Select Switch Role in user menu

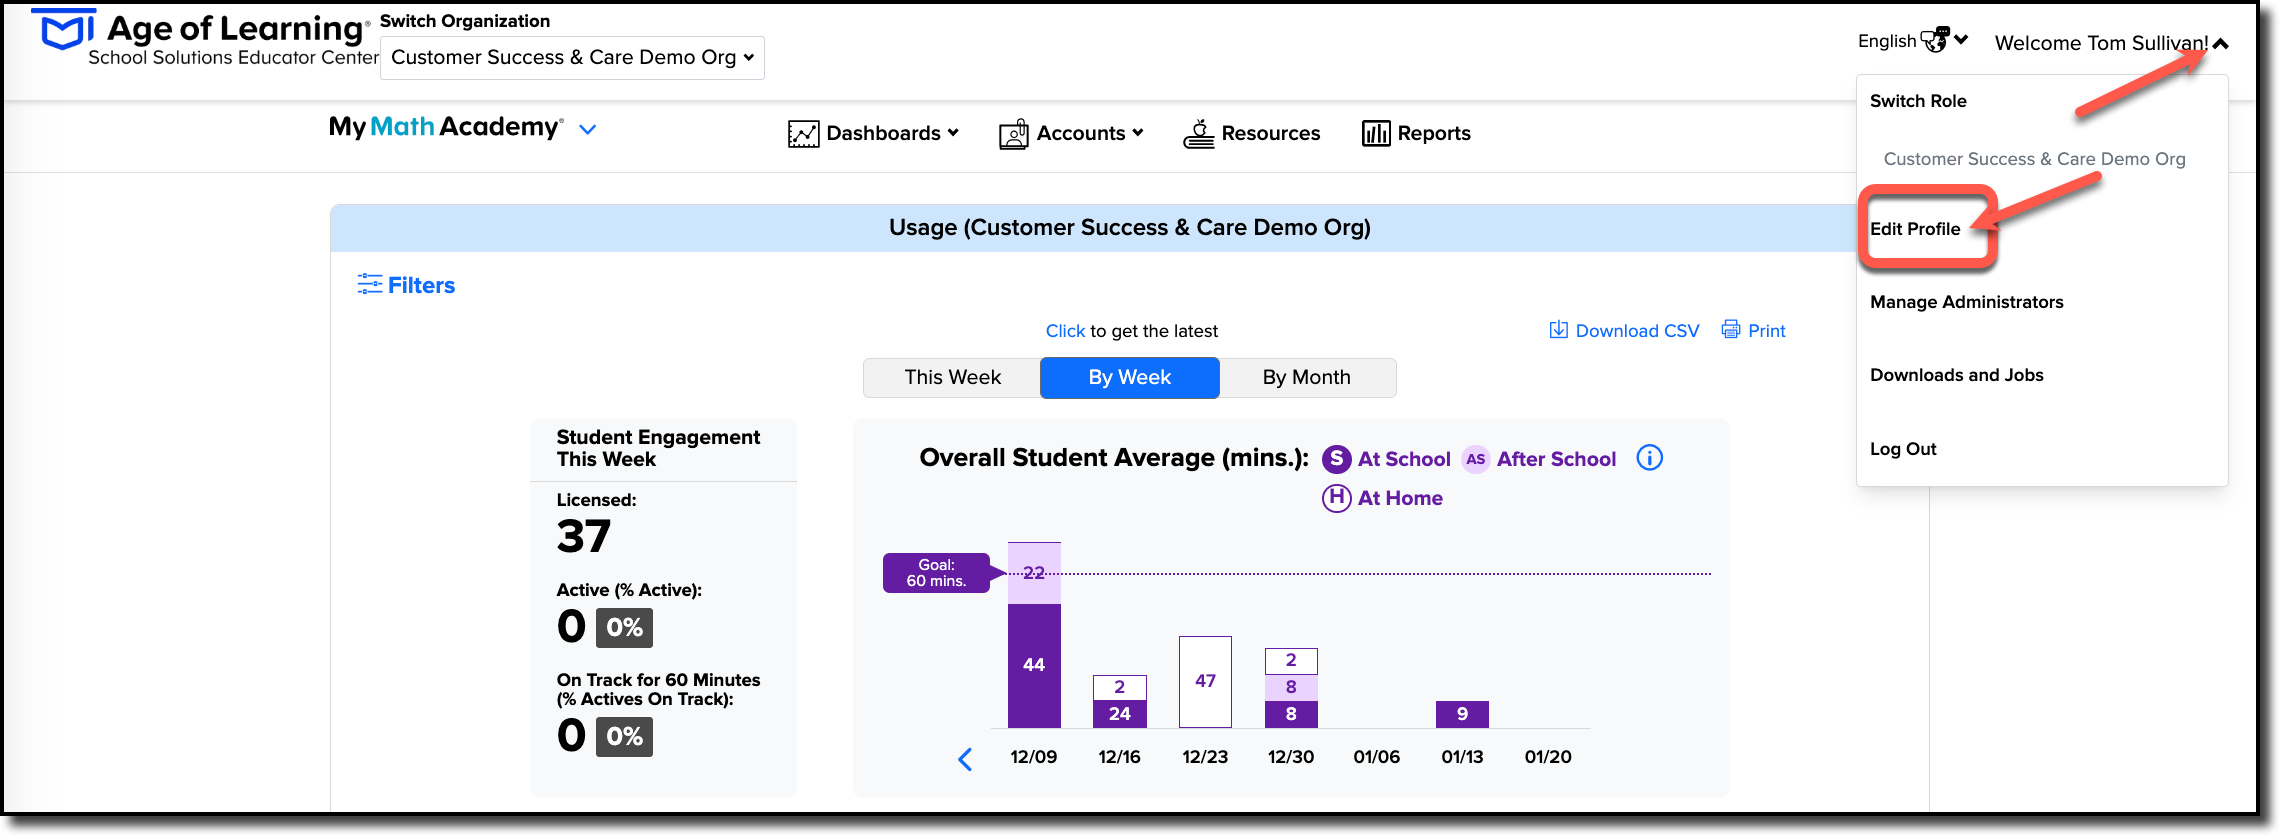click(x=1918, y=101)
